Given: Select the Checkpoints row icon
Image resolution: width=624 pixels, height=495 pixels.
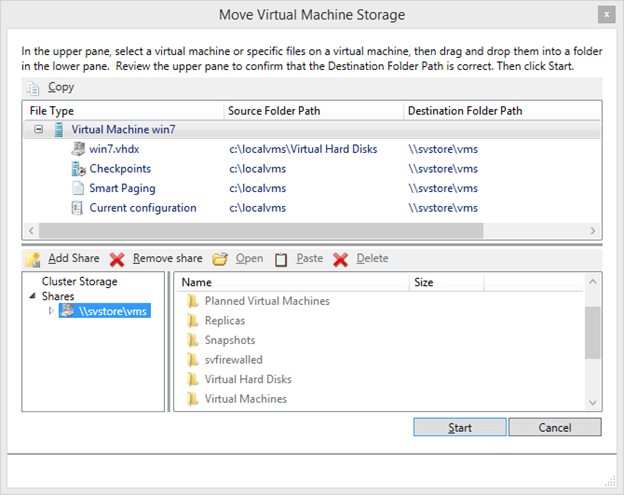Looking at the screenshot, I should point(79,169).
